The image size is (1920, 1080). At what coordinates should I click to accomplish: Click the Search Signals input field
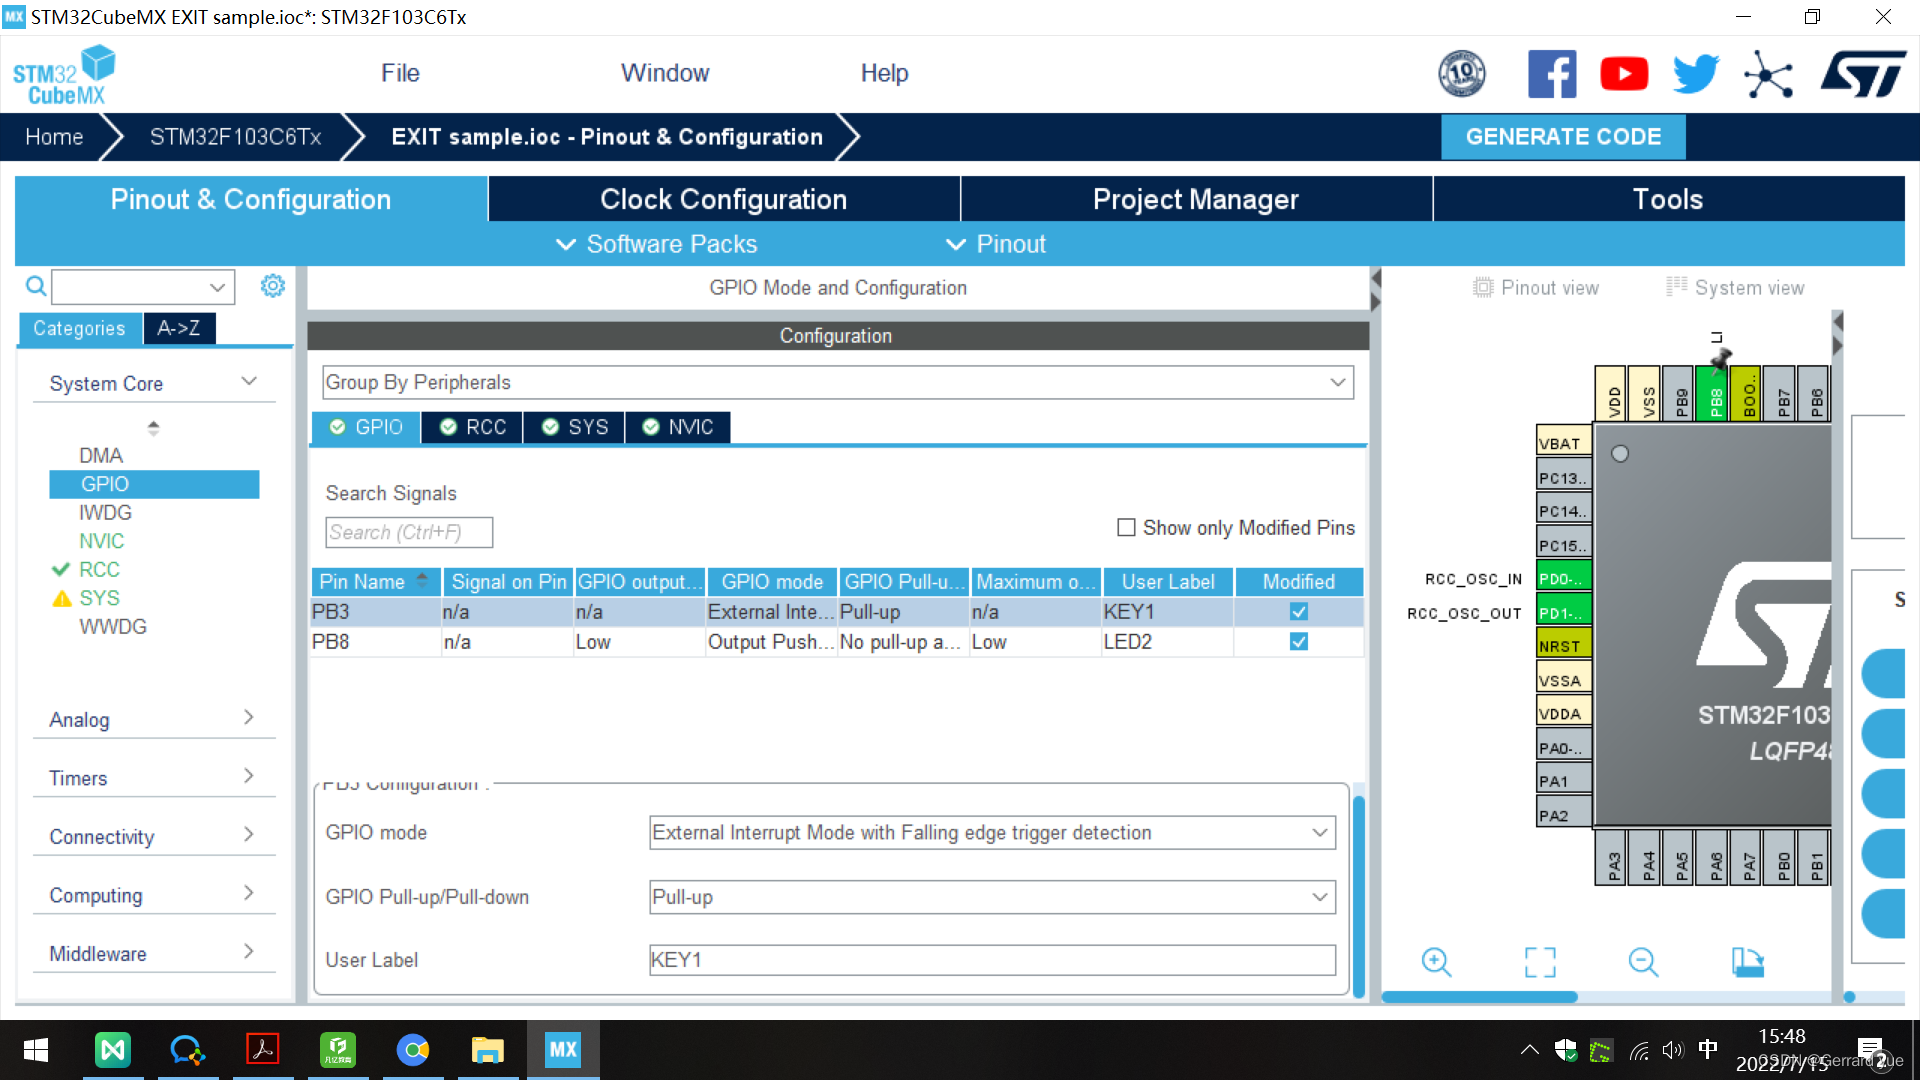408,532
